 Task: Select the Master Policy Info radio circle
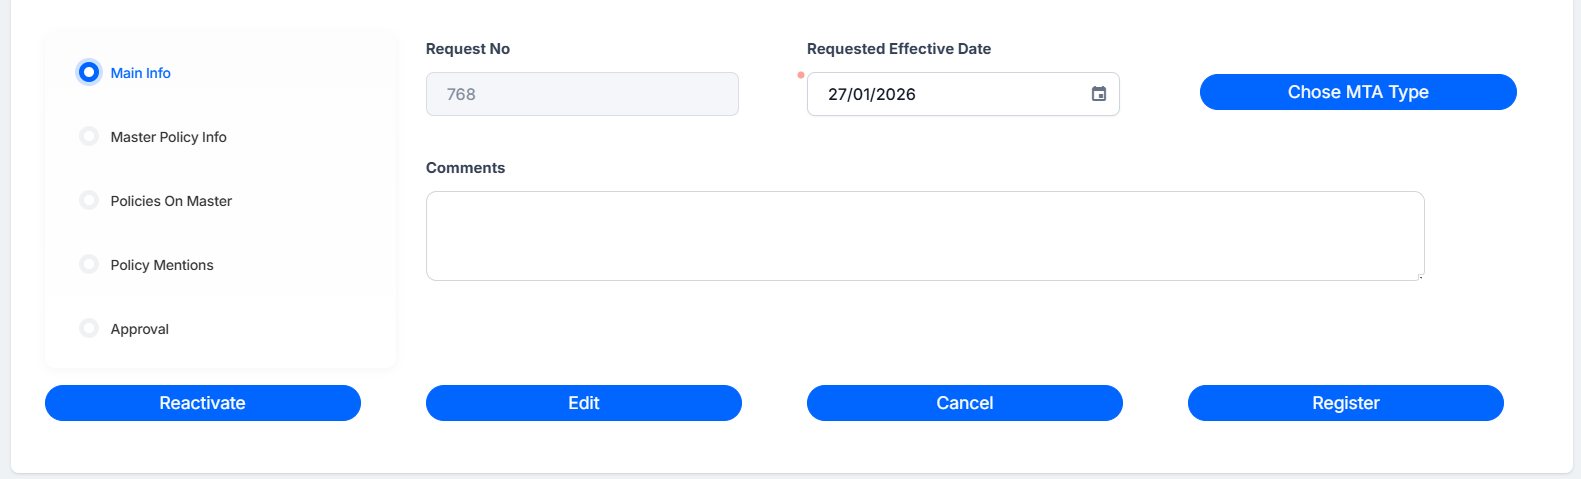[x=89, y=136]
